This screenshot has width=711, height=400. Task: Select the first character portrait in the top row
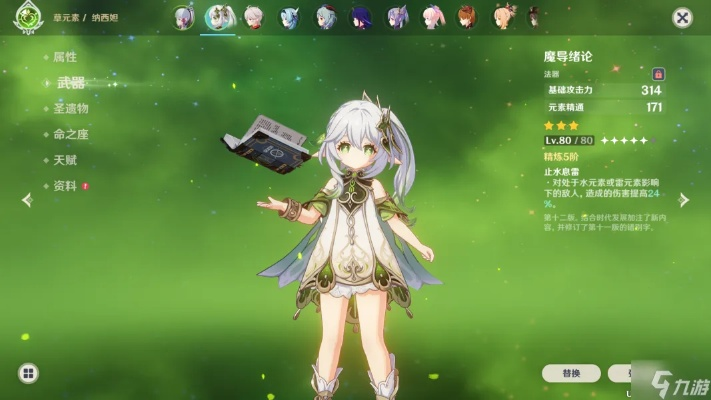point(182,16)
